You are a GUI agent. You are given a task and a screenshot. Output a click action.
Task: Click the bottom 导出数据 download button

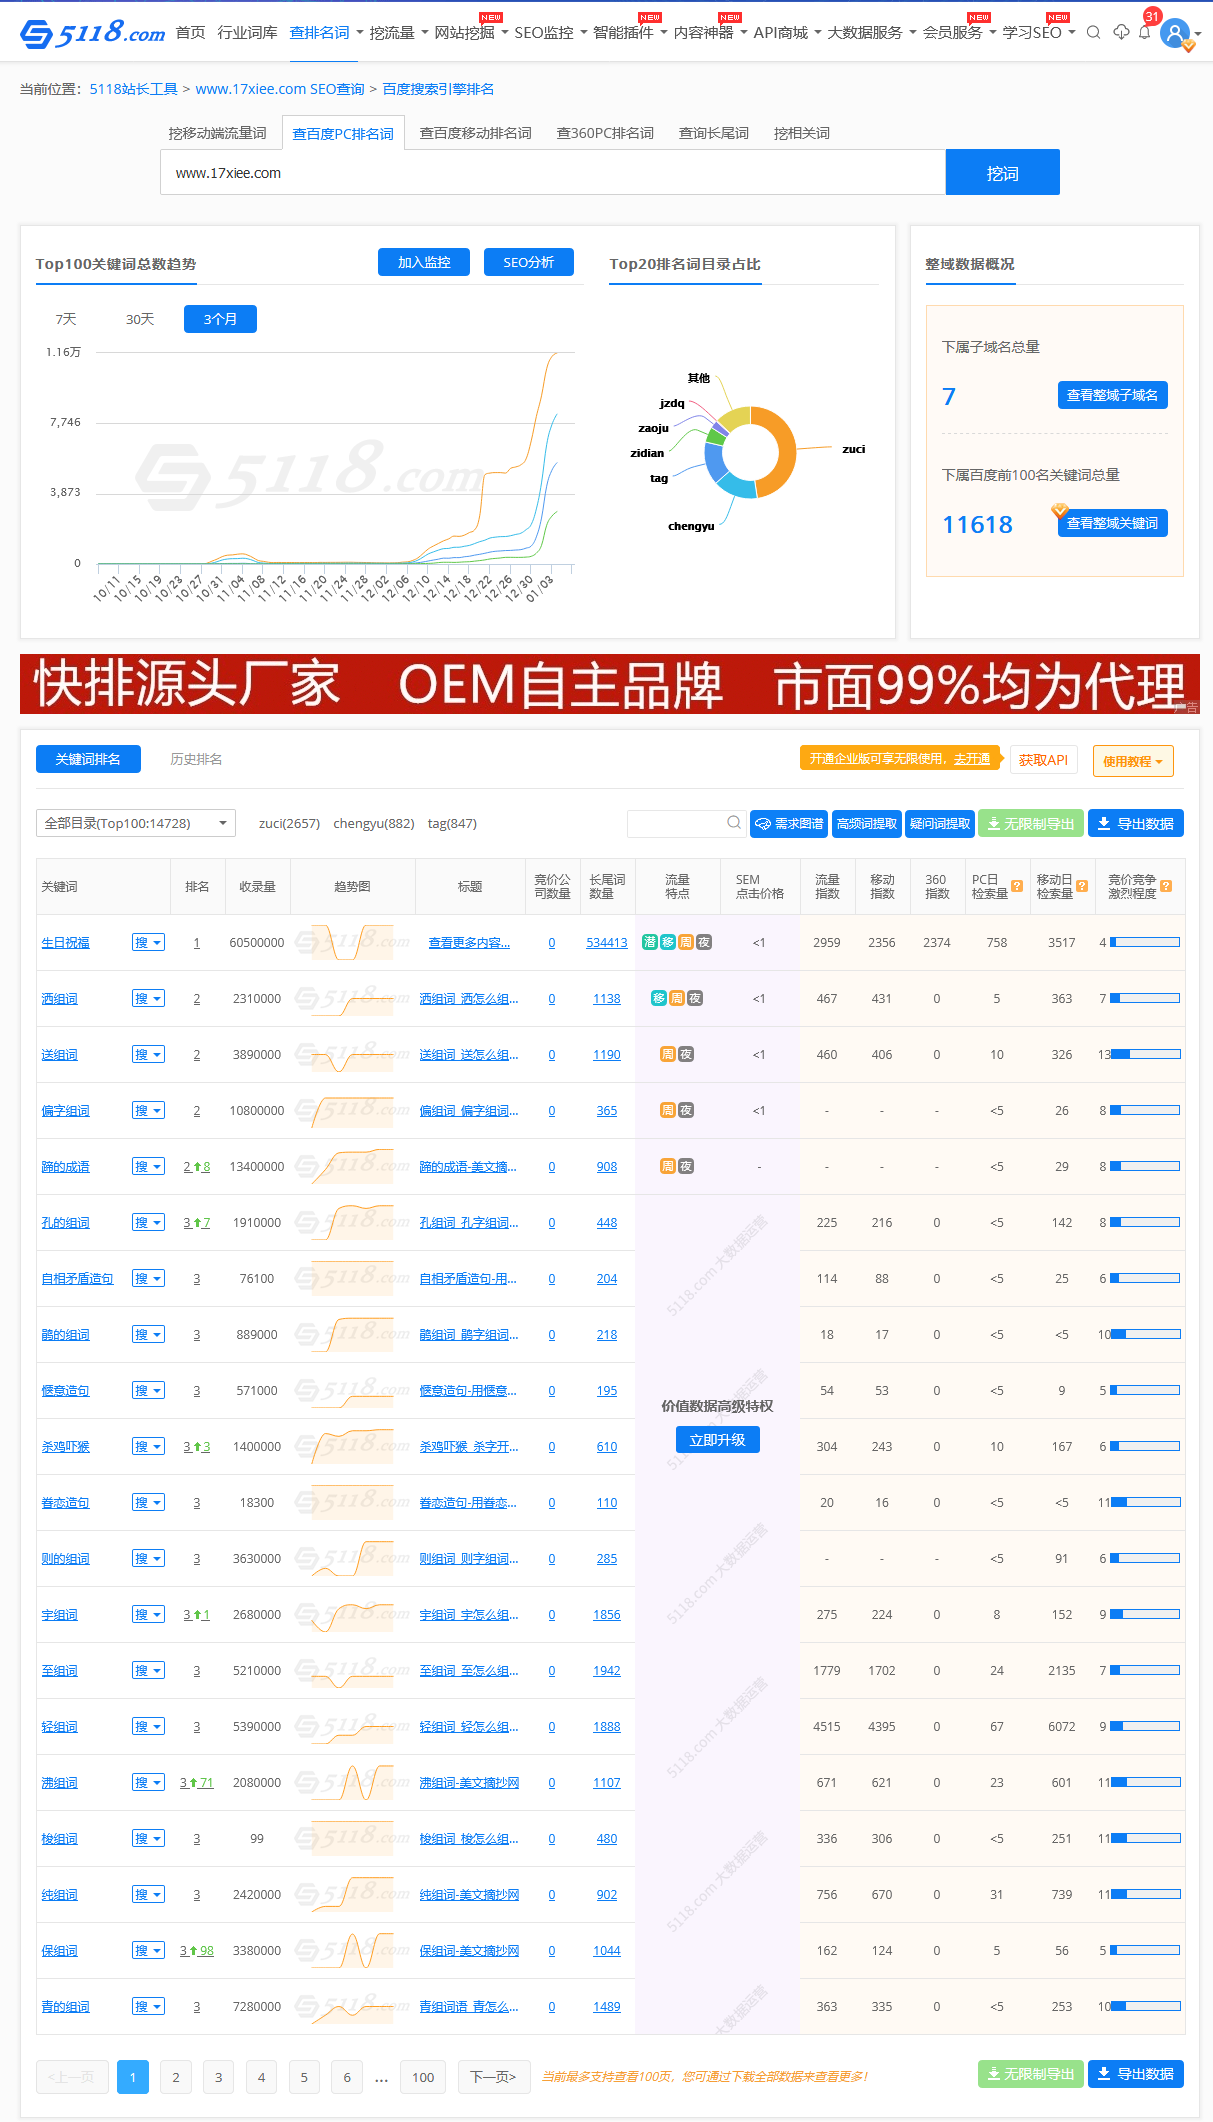click(1136, 2074)
